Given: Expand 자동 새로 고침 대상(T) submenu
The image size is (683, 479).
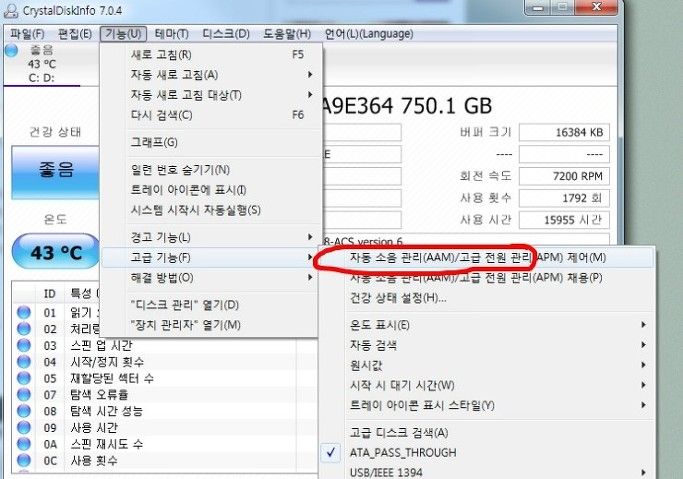Looking at the screenshot, I should click(212, 95).
